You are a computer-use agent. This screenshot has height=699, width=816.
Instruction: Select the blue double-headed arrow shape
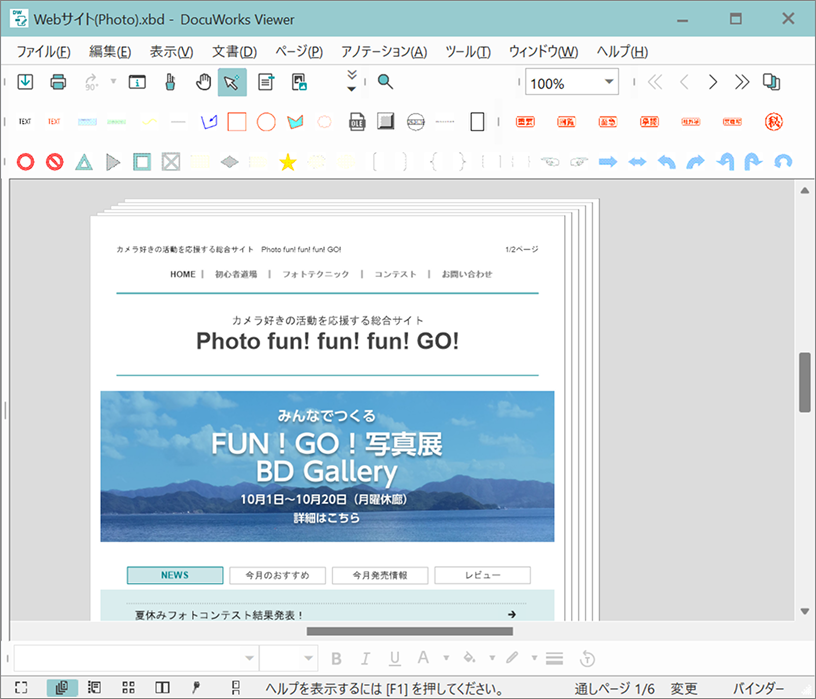coord(637,162)
